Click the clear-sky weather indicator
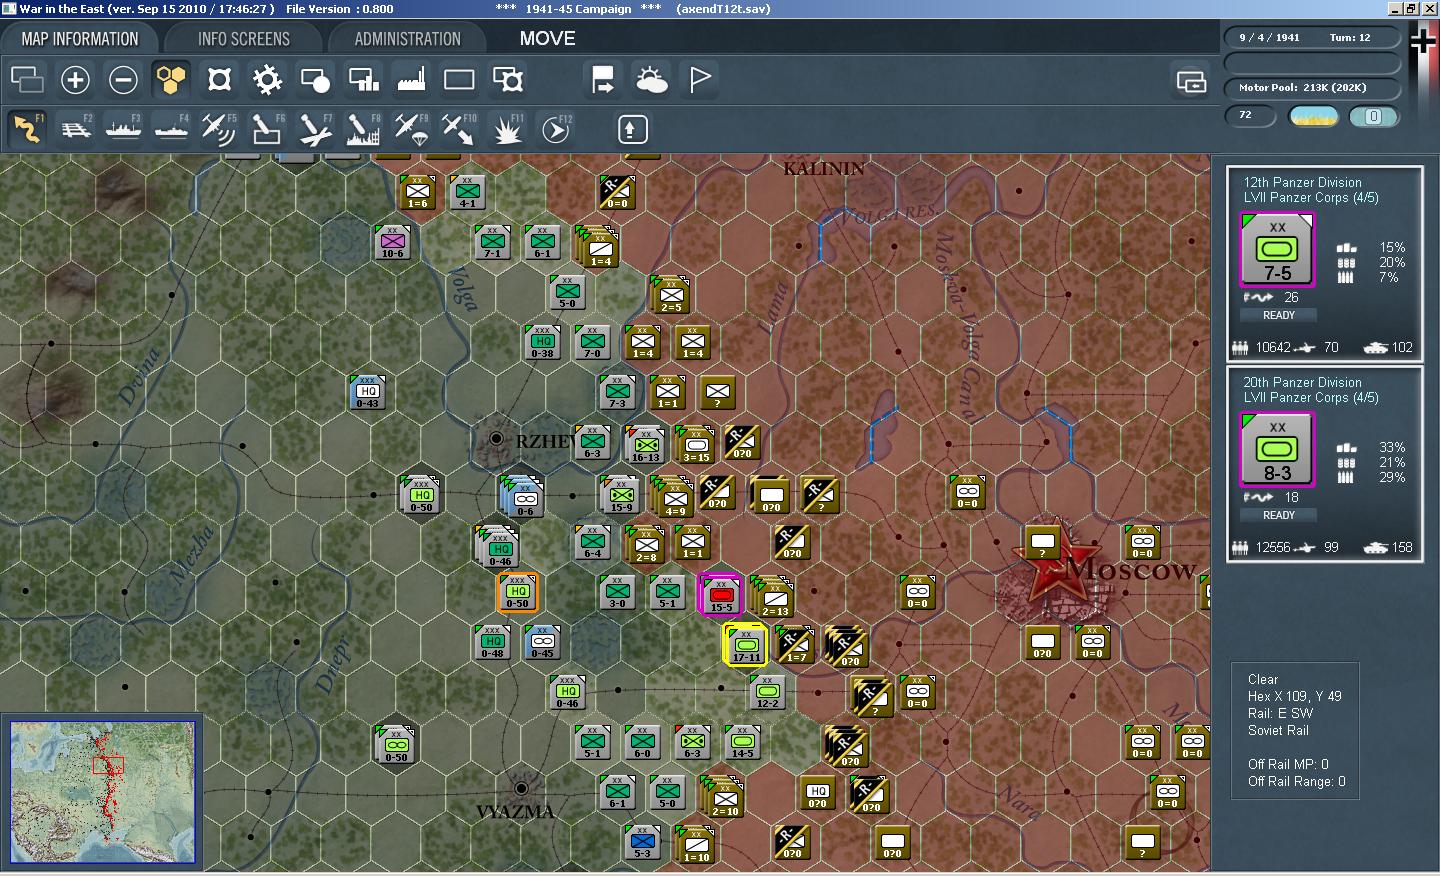This screenshot has width=1440, height=876. (x=1314, y=117)
